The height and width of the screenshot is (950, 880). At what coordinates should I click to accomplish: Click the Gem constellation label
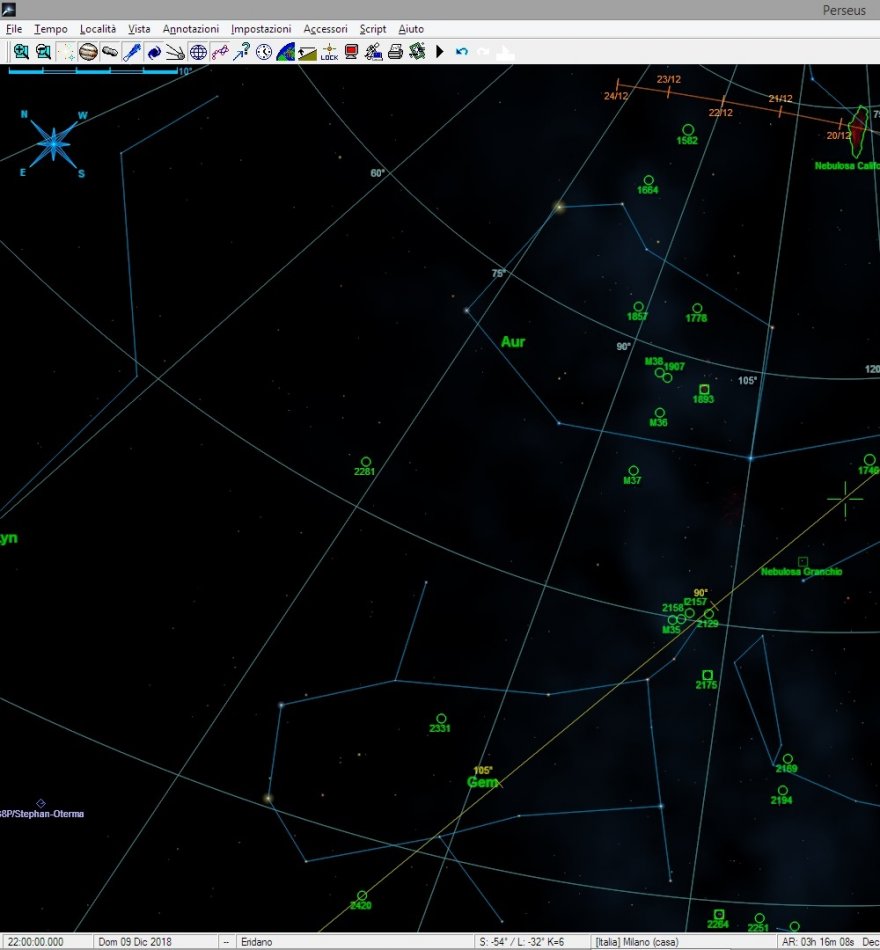482,782
